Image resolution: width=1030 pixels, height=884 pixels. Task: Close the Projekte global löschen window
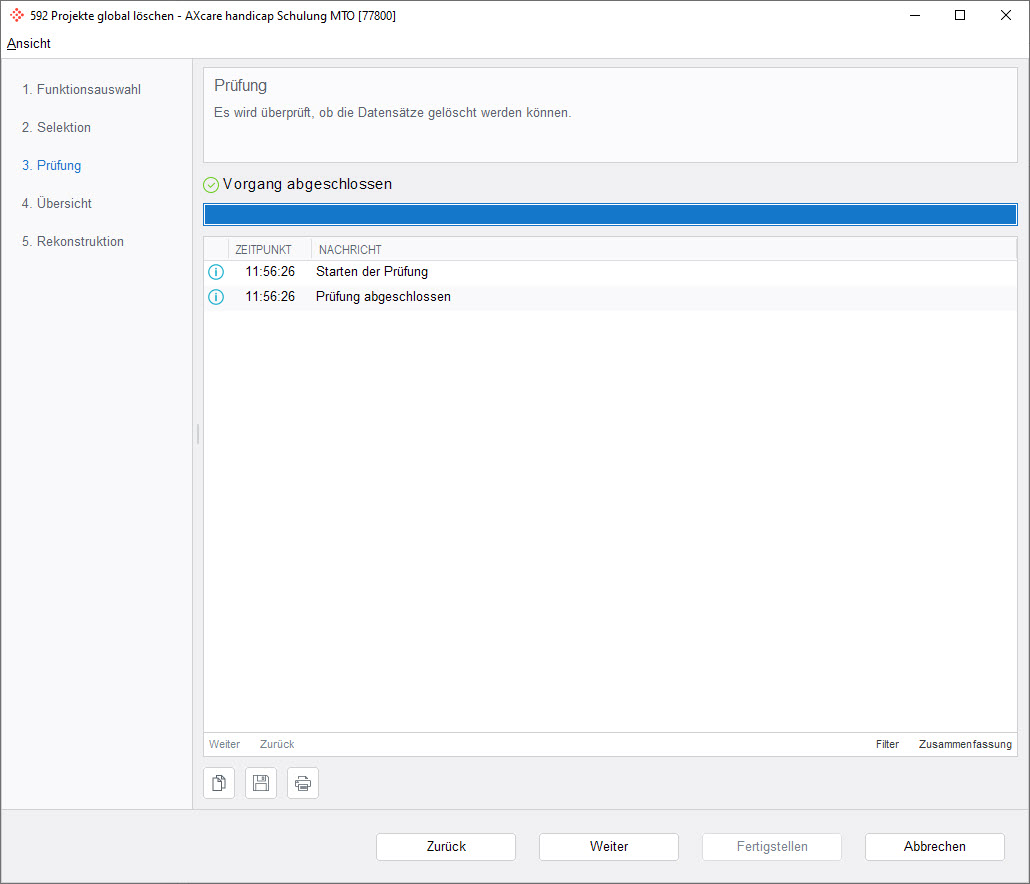(x=1006, y=15)
